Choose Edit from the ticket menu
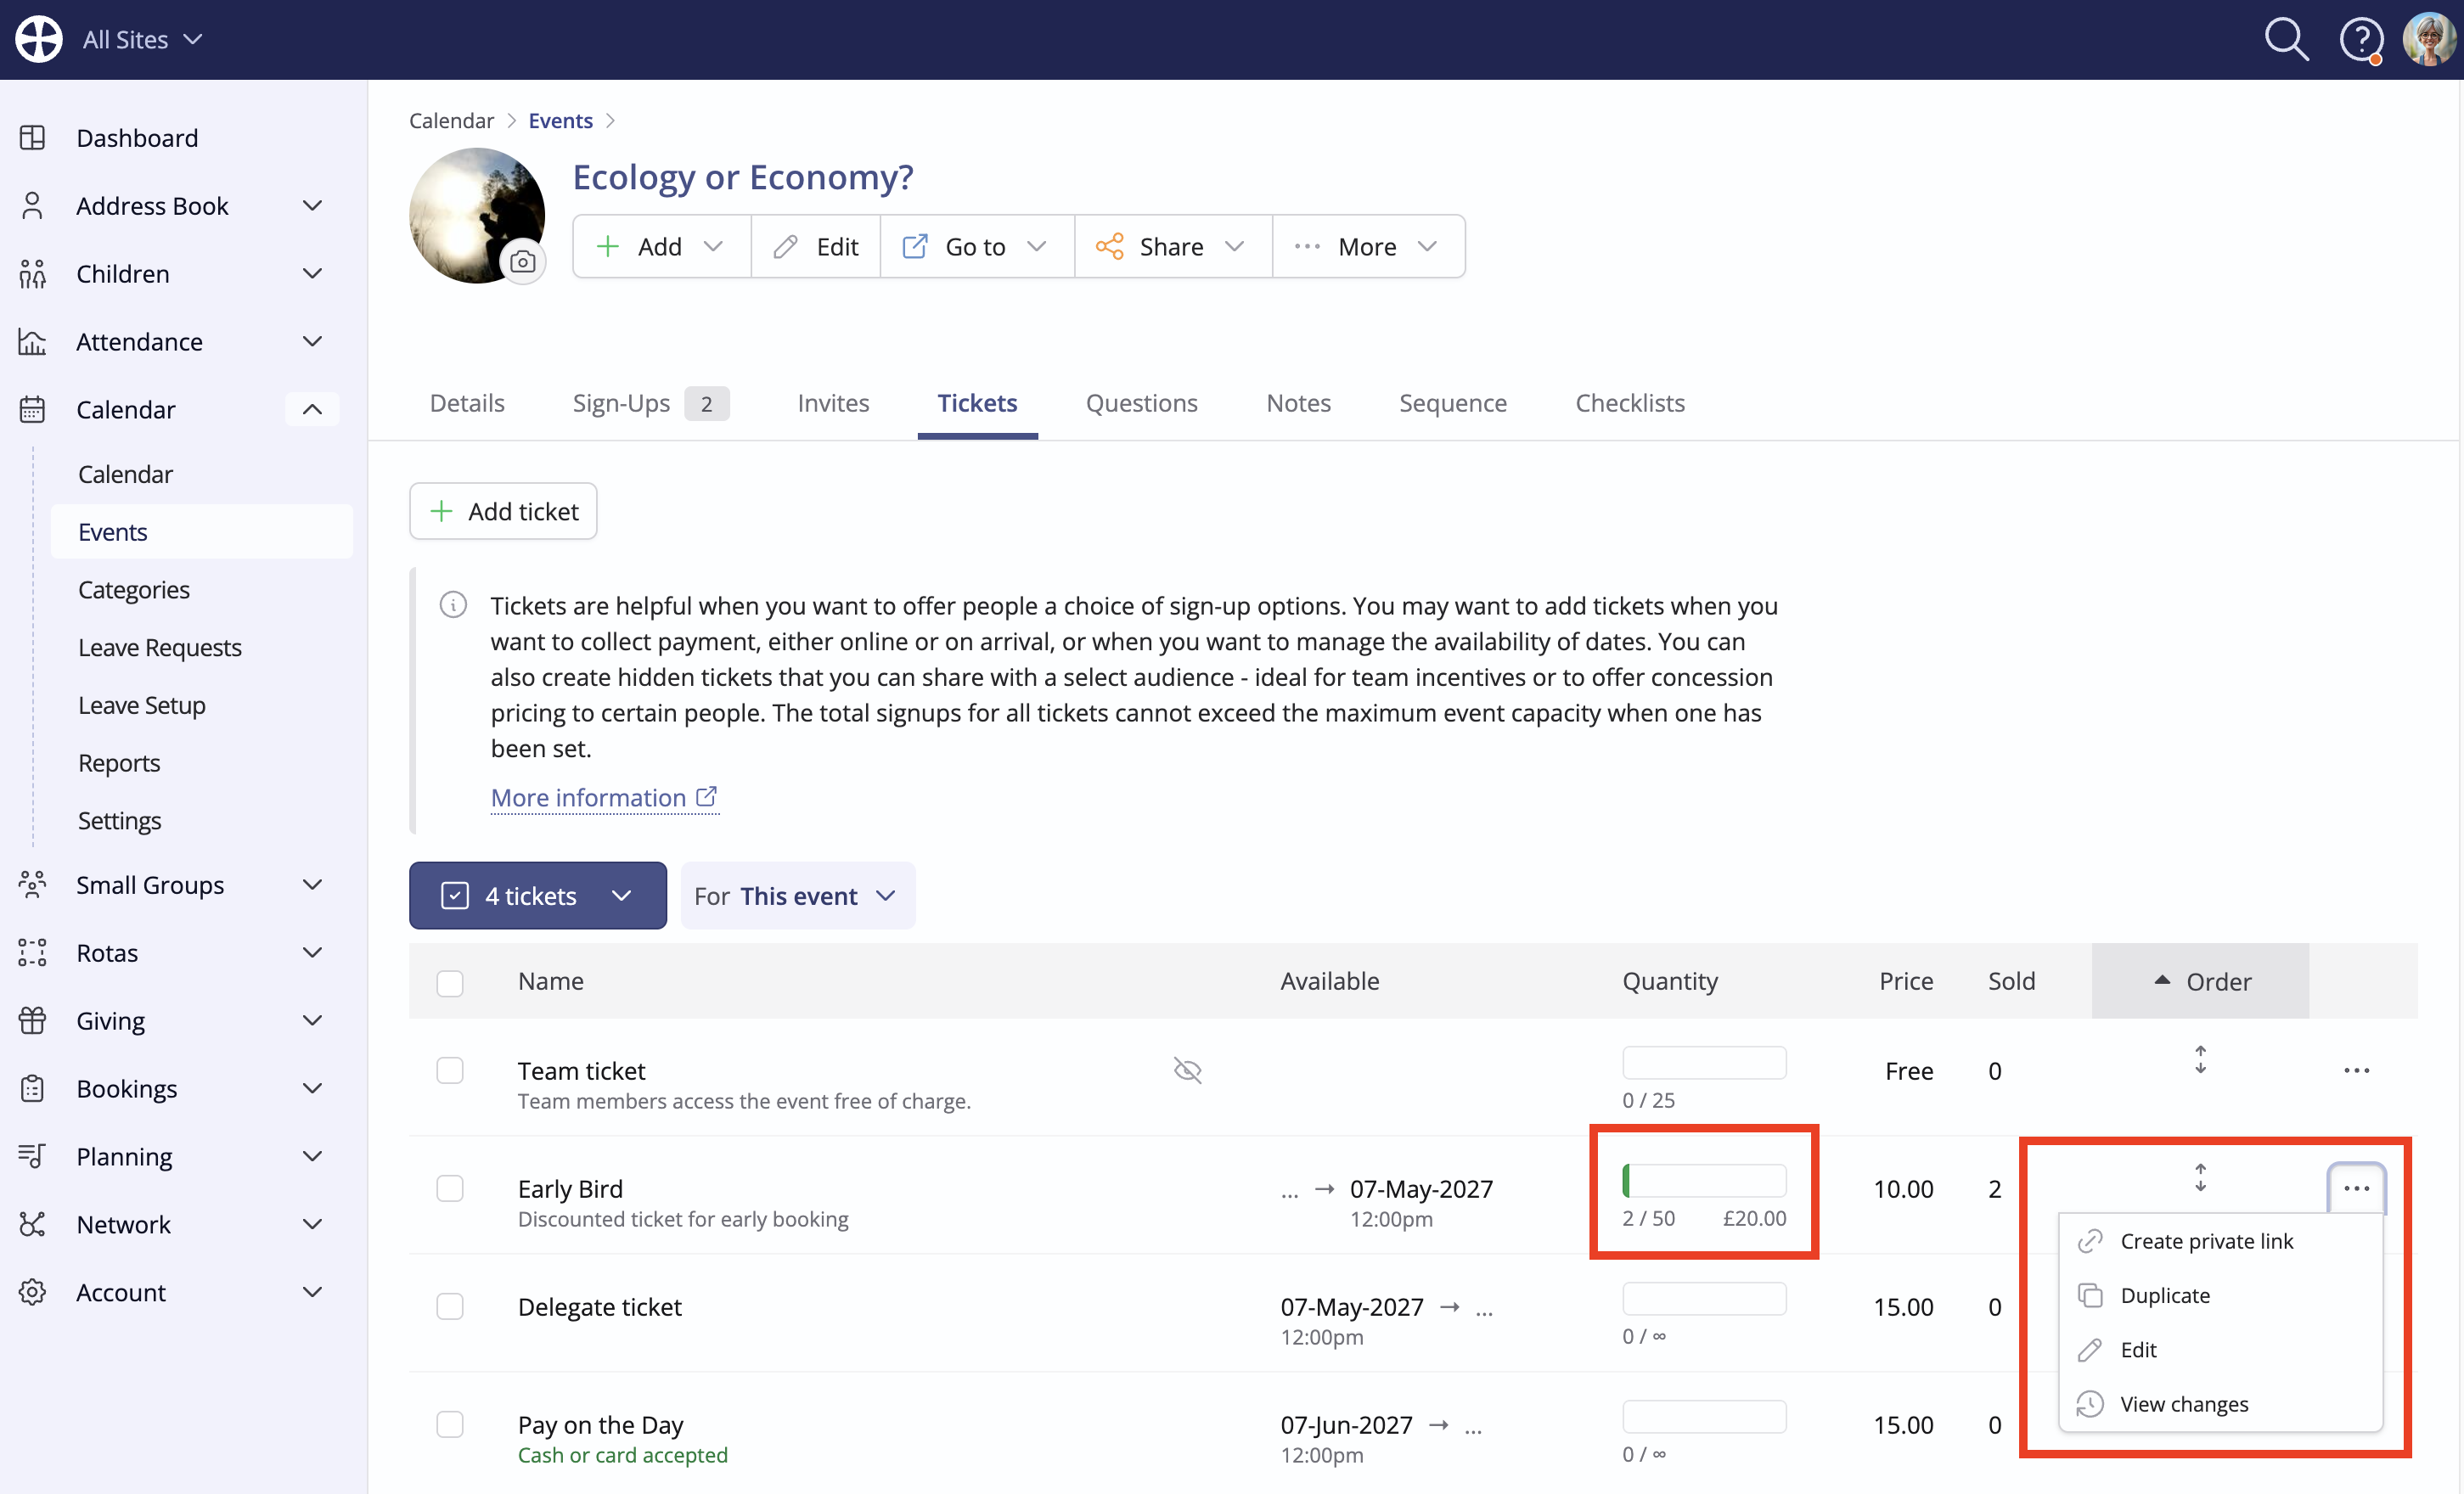This screenshot has height=1494, width=2464. point(2221,1350)
